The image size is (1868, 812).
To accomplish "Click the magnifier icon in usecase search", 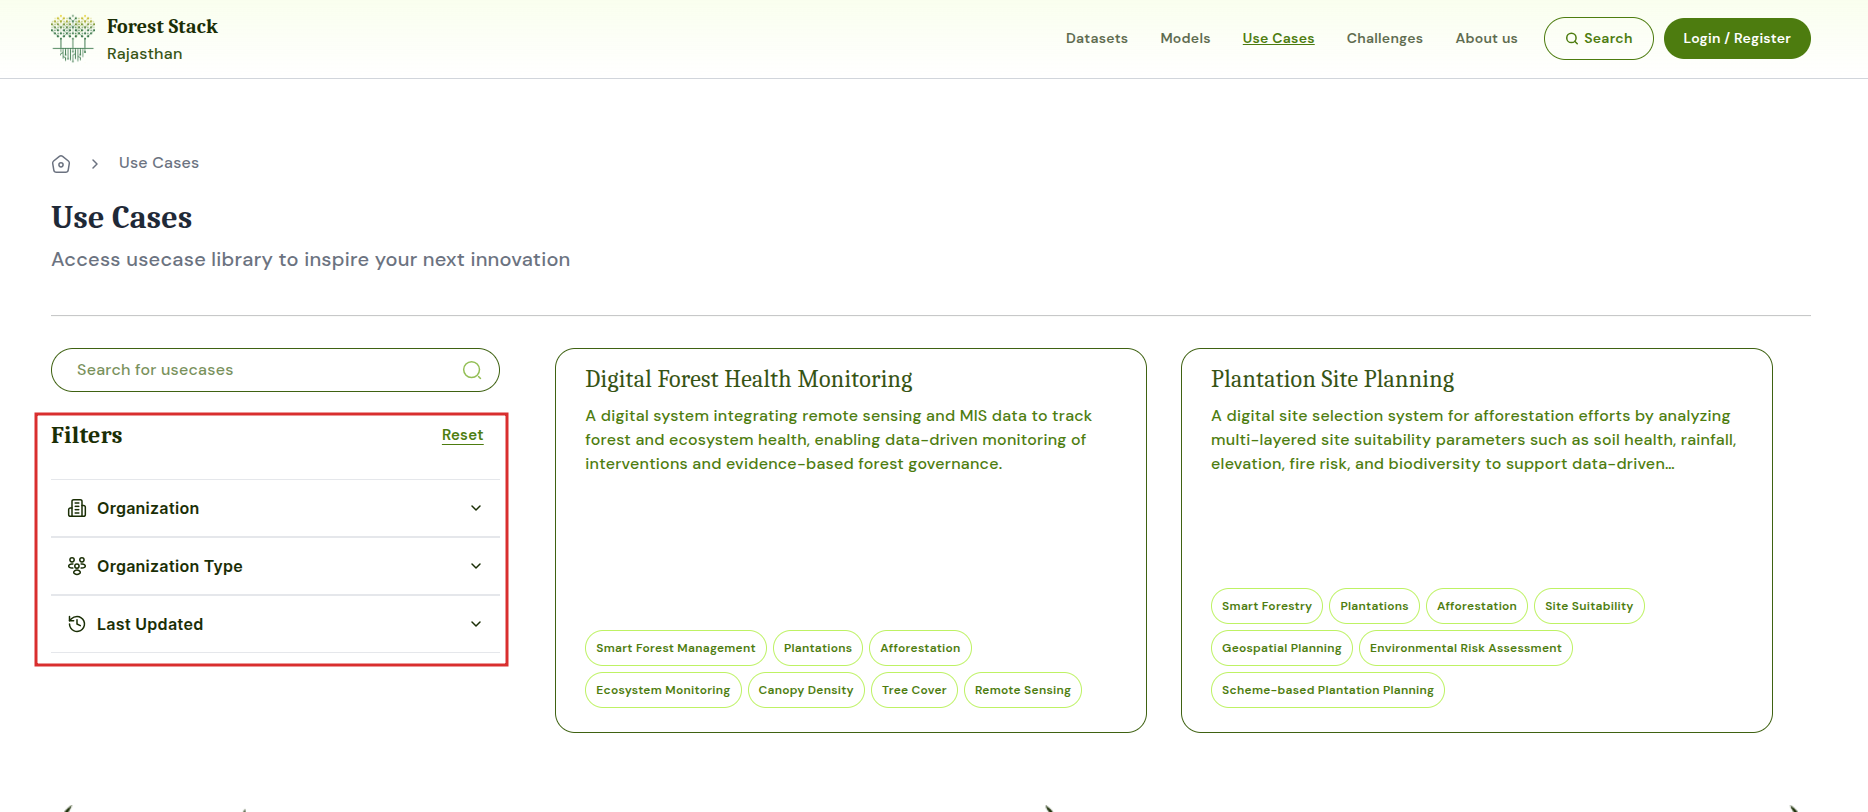I will pos(472,370).
